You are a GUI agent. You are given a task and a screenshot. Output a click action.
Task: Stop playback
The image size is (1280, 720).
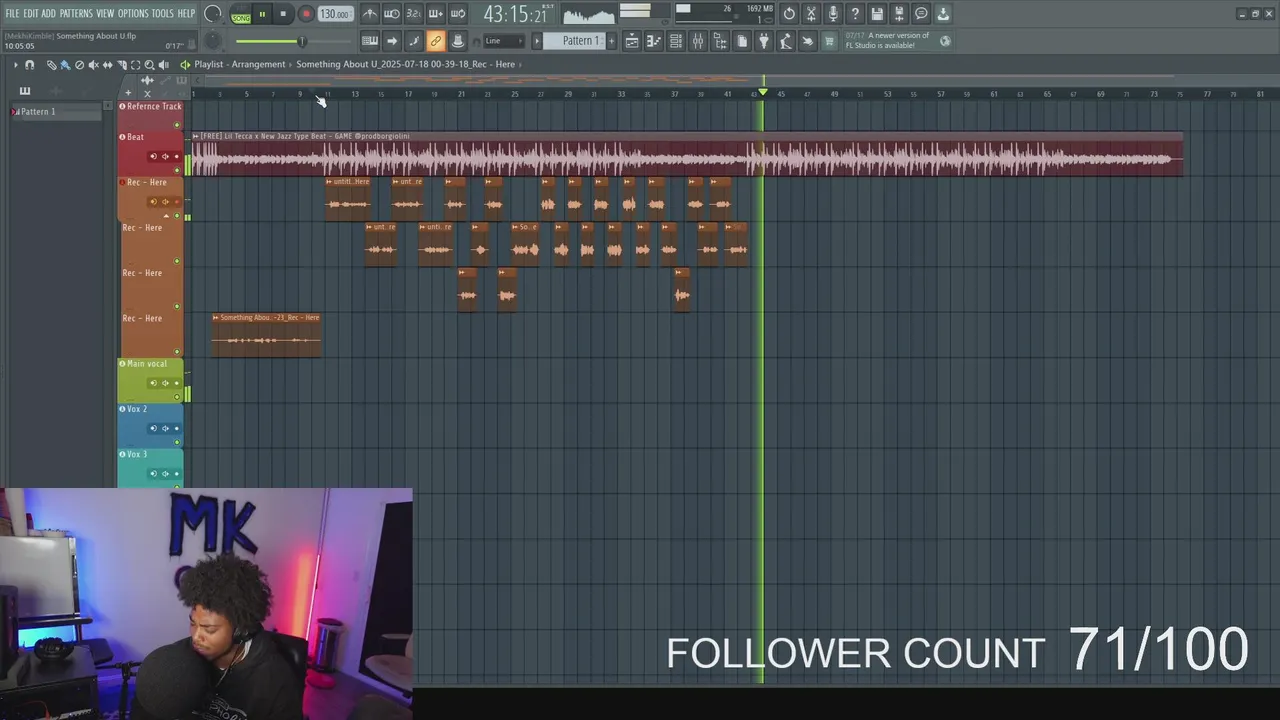pyautogui.click(x=283, y=14)
